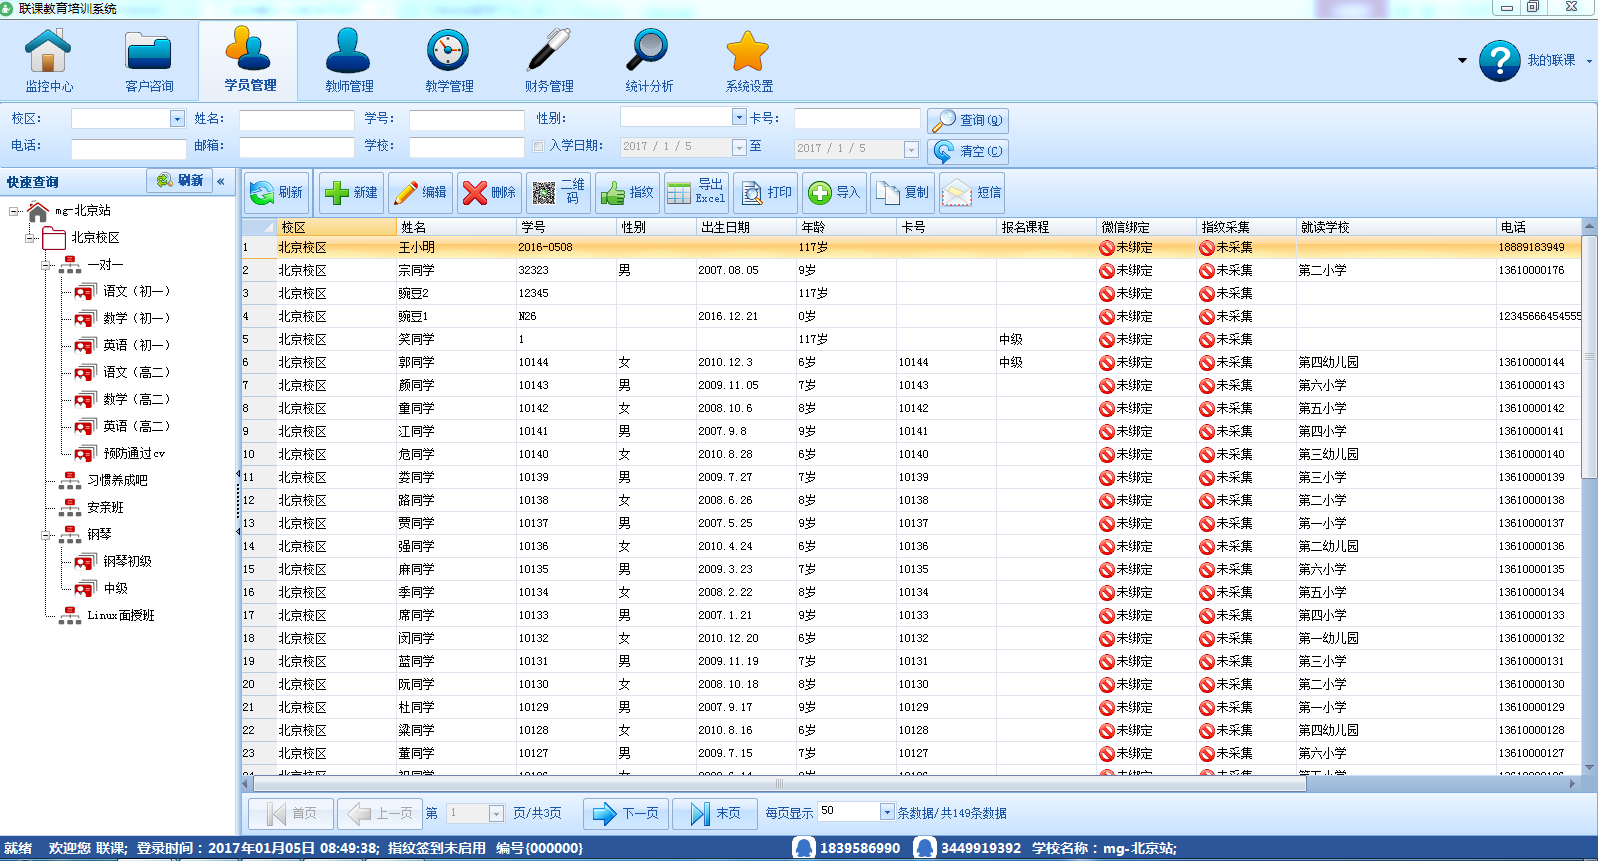This screenshot has height=861, width=1598.
Task: Sort by the 出生日期 column header
Action: (x=746, y=227)
